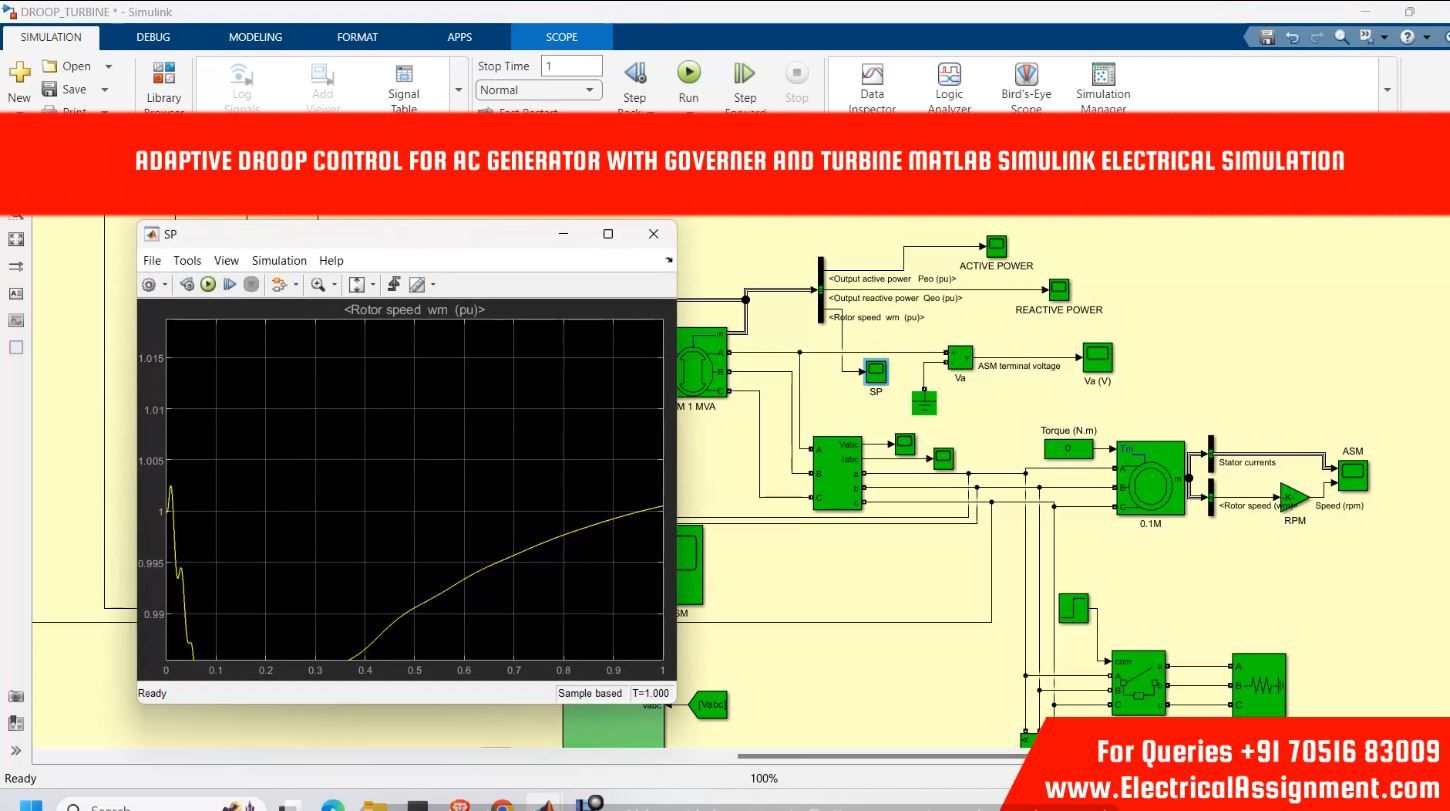Click the Step Forward button in ribbon
Screen dimensions: 1450x811
pos(744,74)
